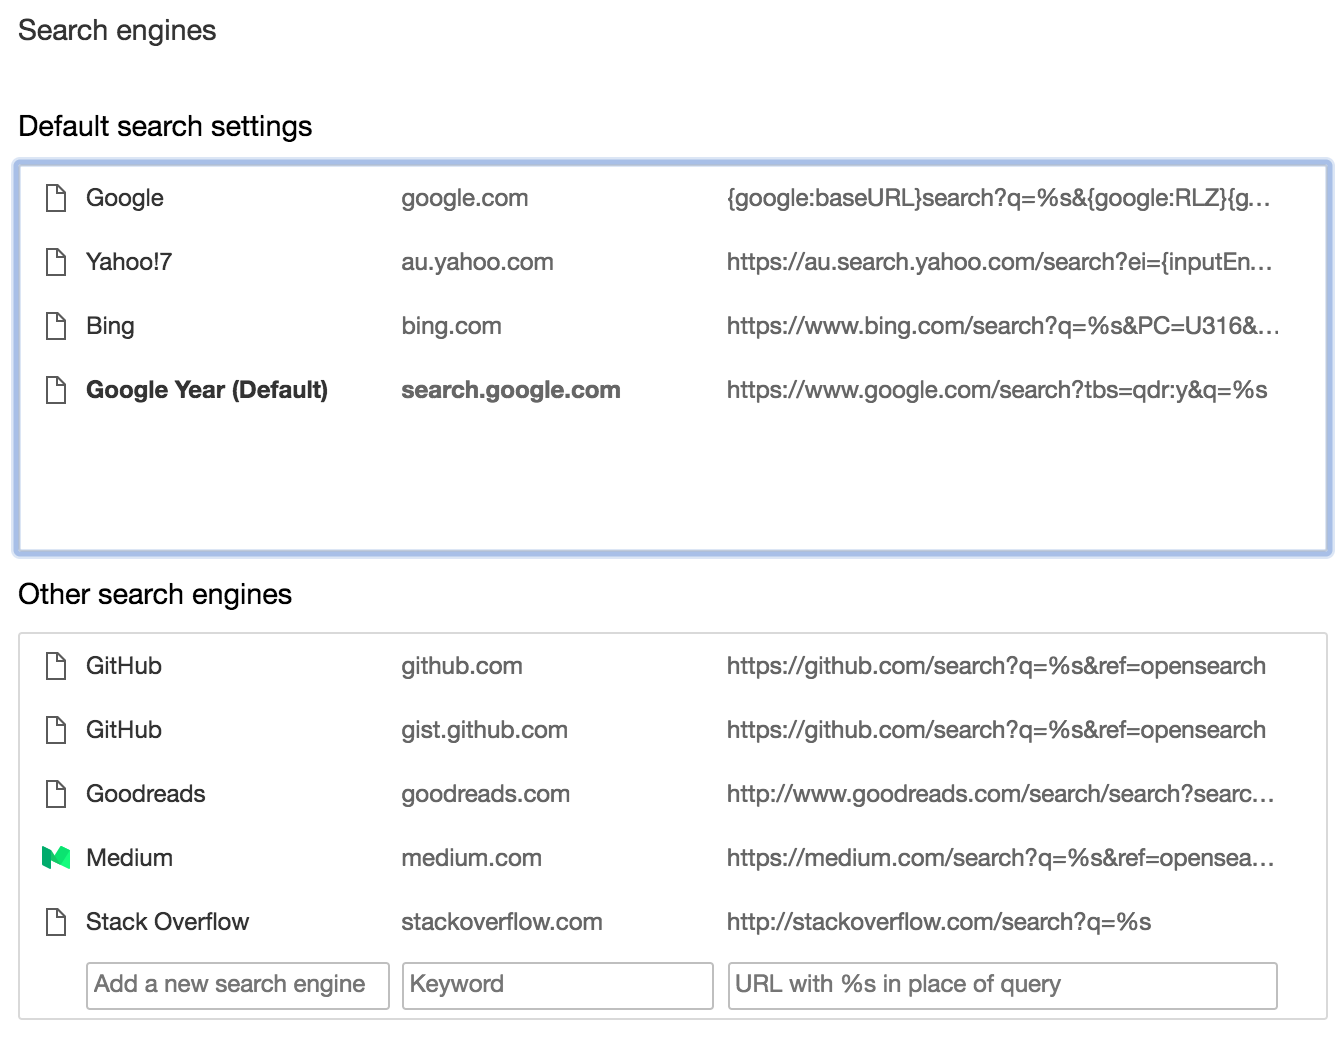Click the page icon next to Yahoo!7

click(x=56, y=262)
